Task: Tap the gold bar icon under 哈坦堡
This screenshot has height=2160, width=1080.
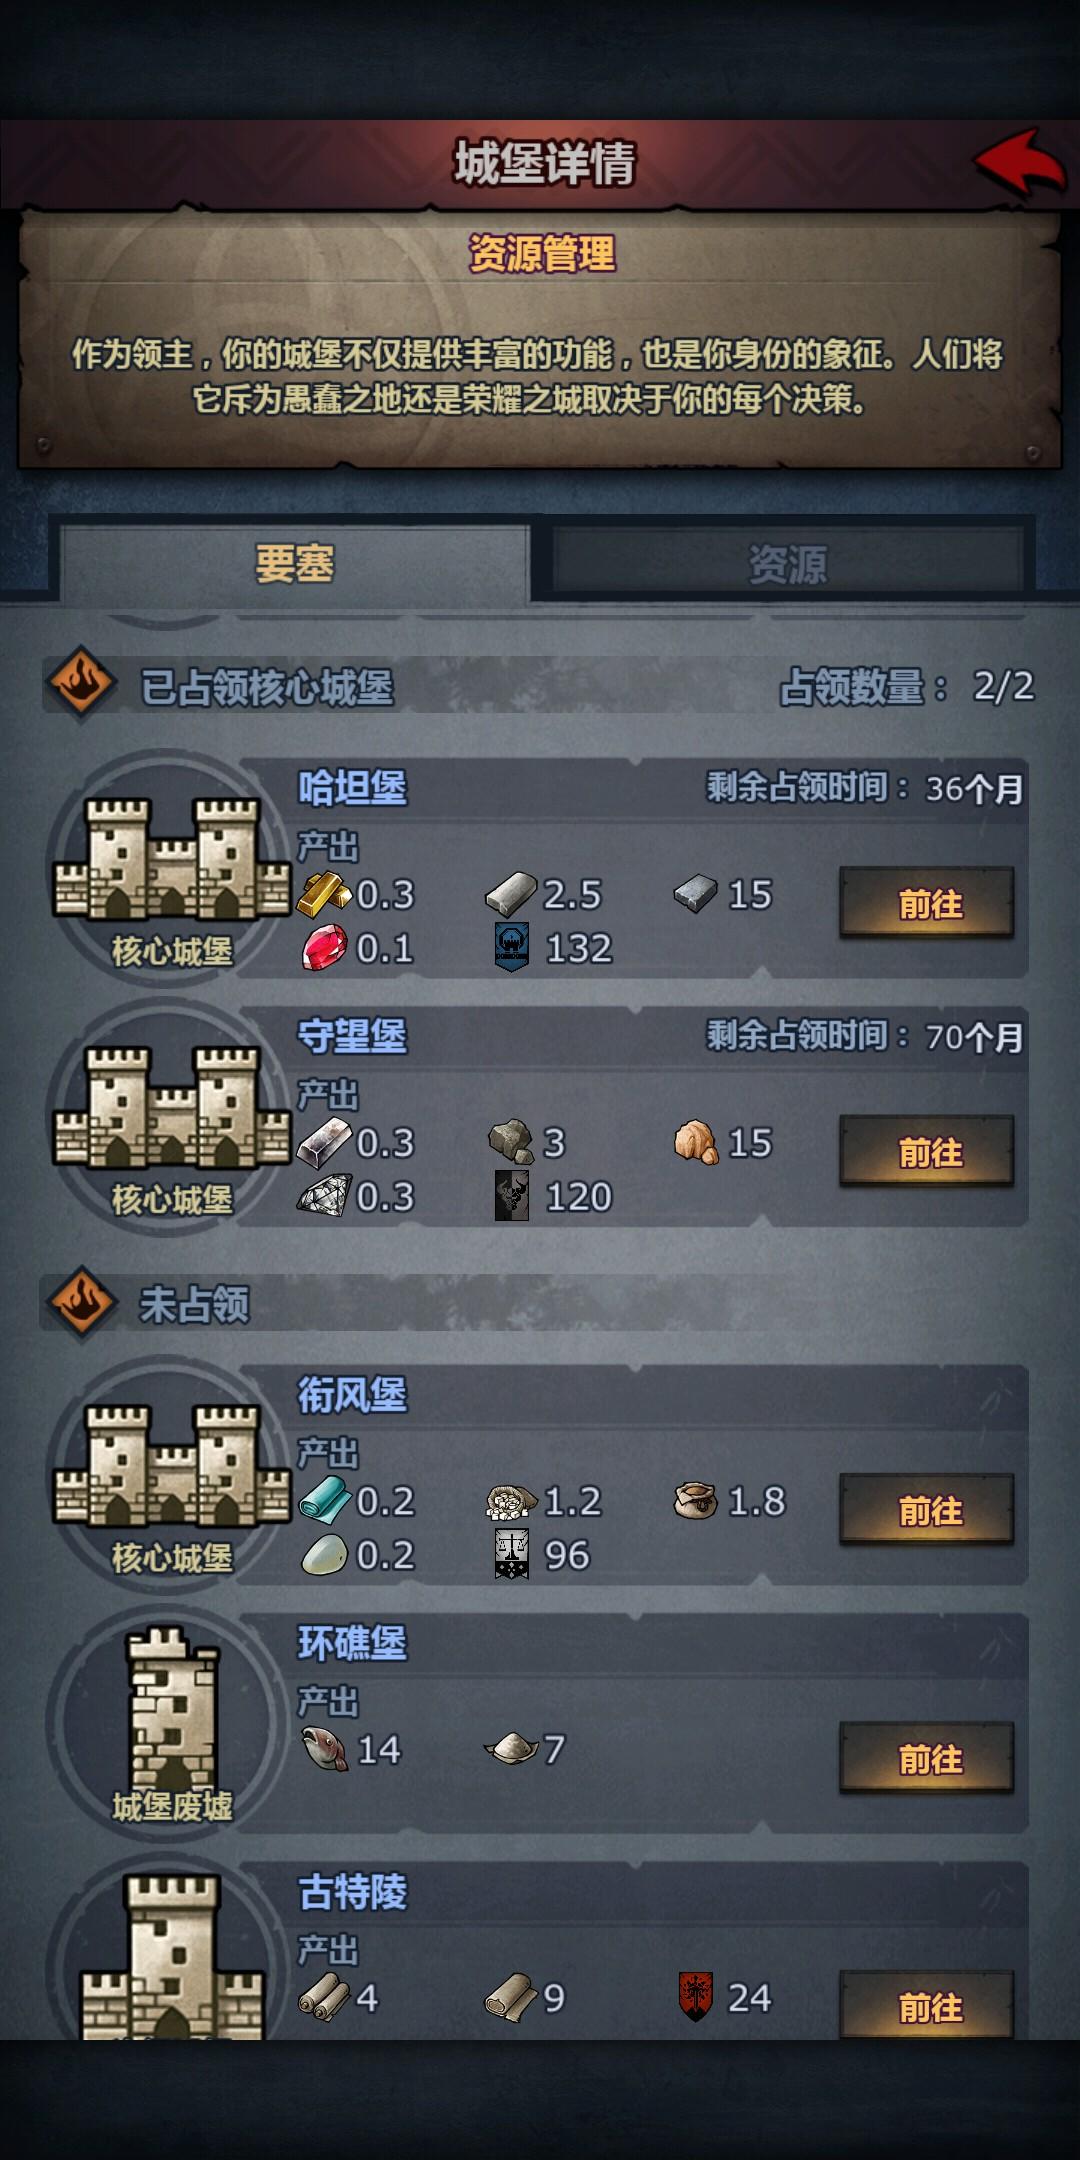Action: (324, 893)
